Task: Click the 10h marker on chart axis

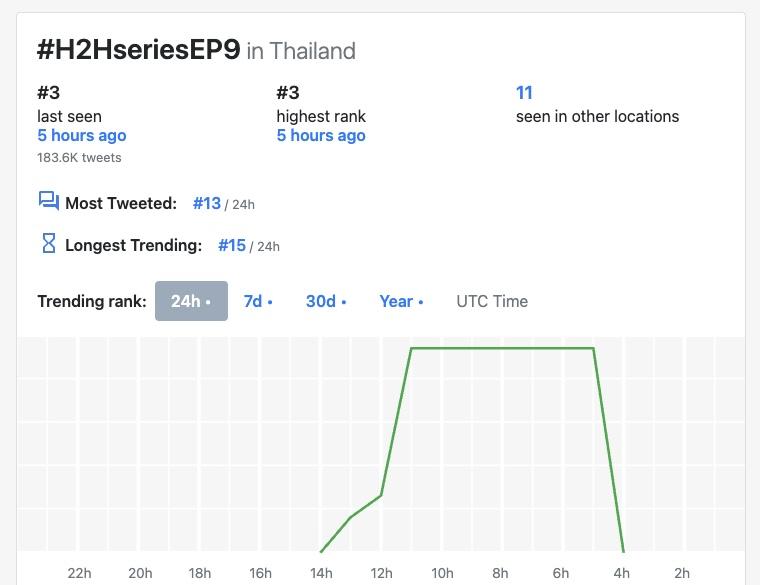Action: 441,573
